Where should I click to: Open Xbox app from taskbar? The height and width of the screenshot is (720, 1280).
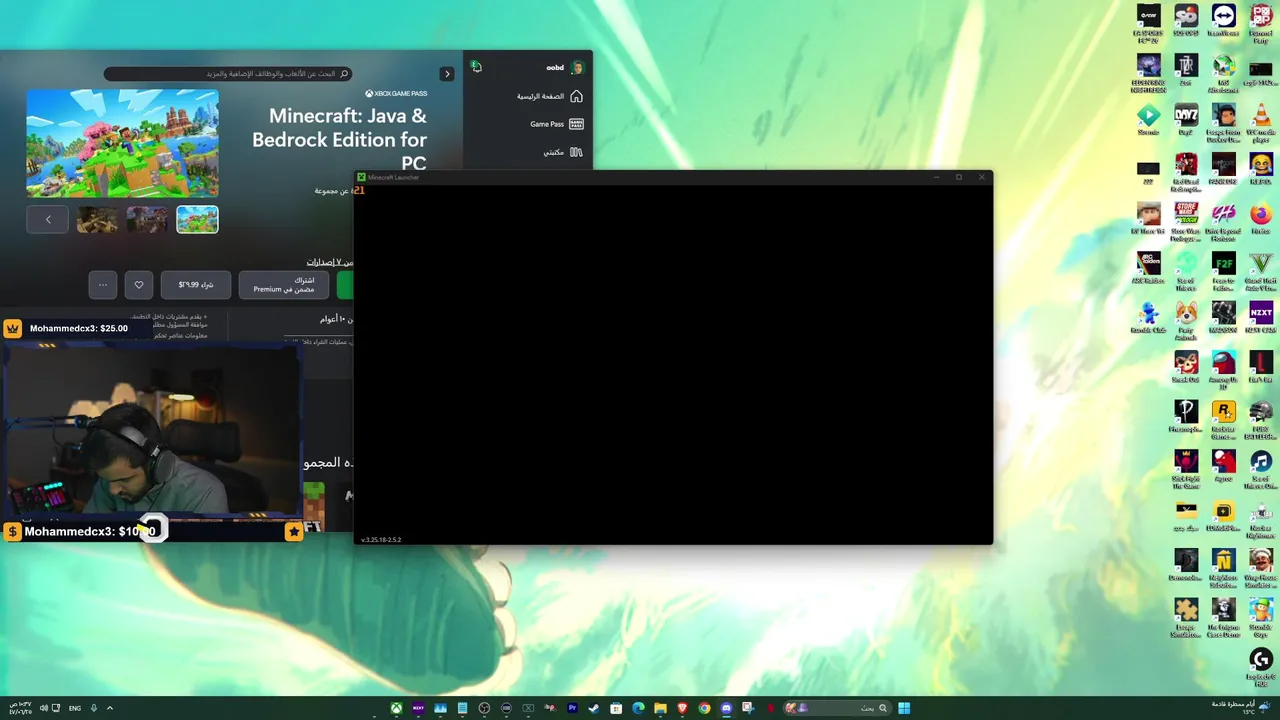[x=397, y=708]
